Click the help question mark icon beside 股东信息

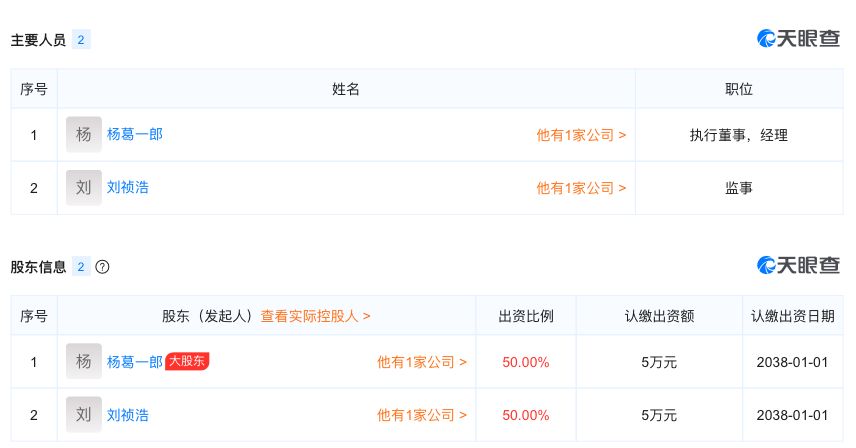pyautogui.click(x=102, y=267)
